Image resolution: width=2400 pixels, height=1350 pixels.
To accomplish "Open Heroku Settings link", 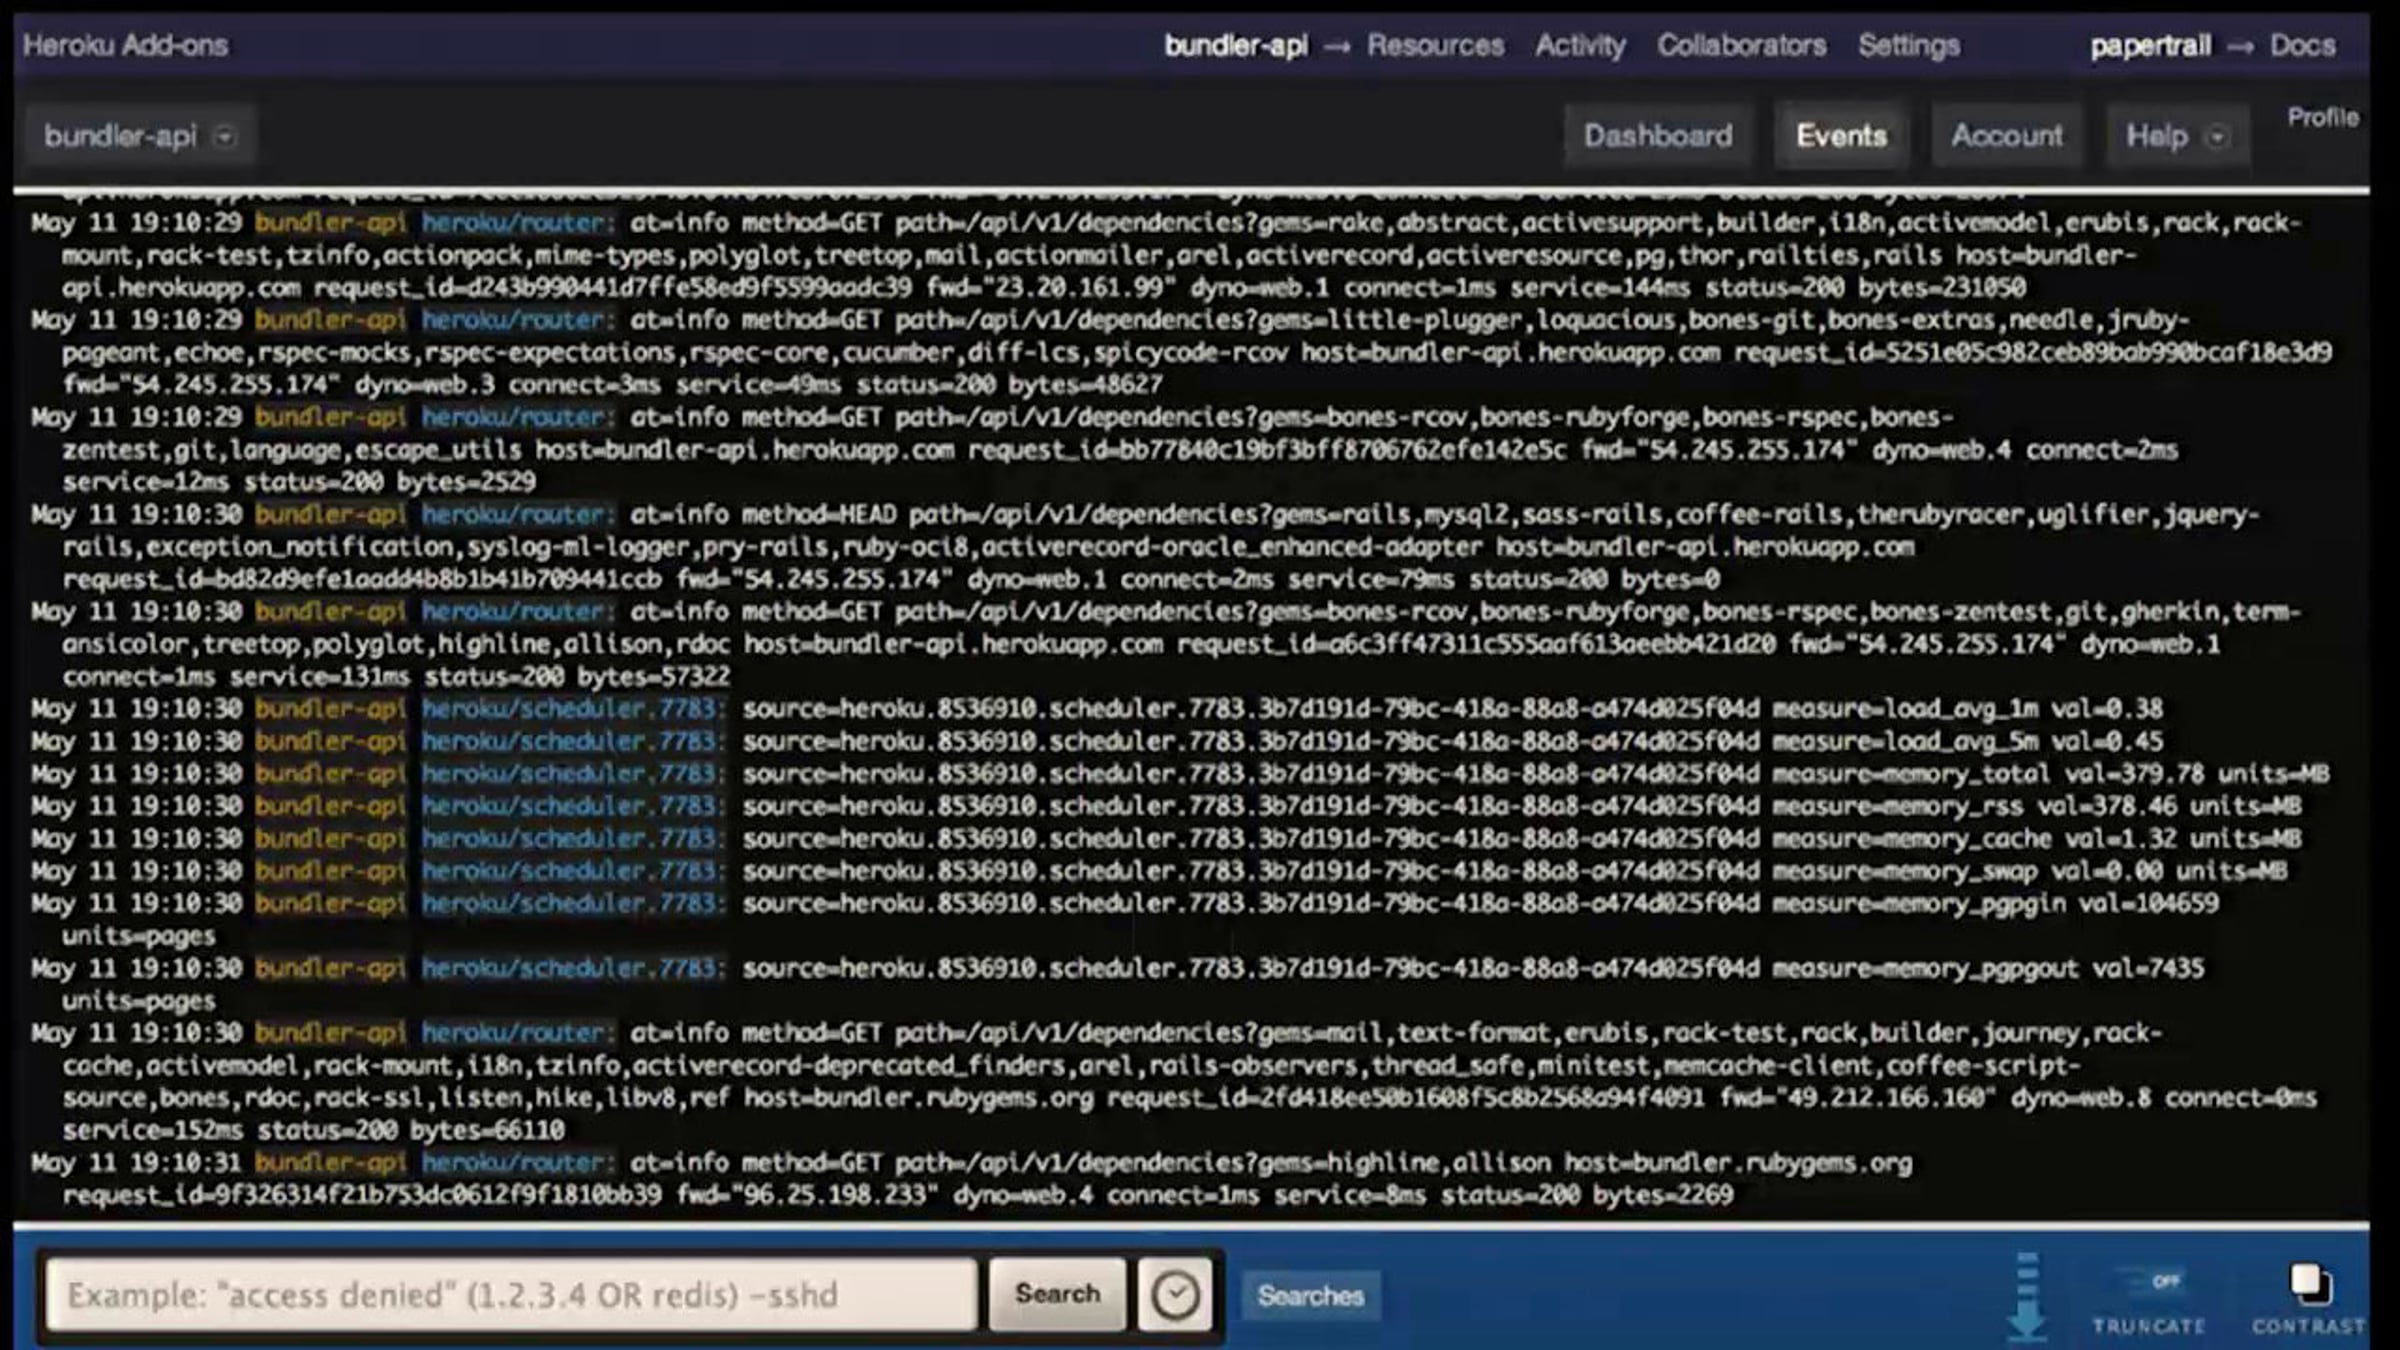I will 1908,46.
